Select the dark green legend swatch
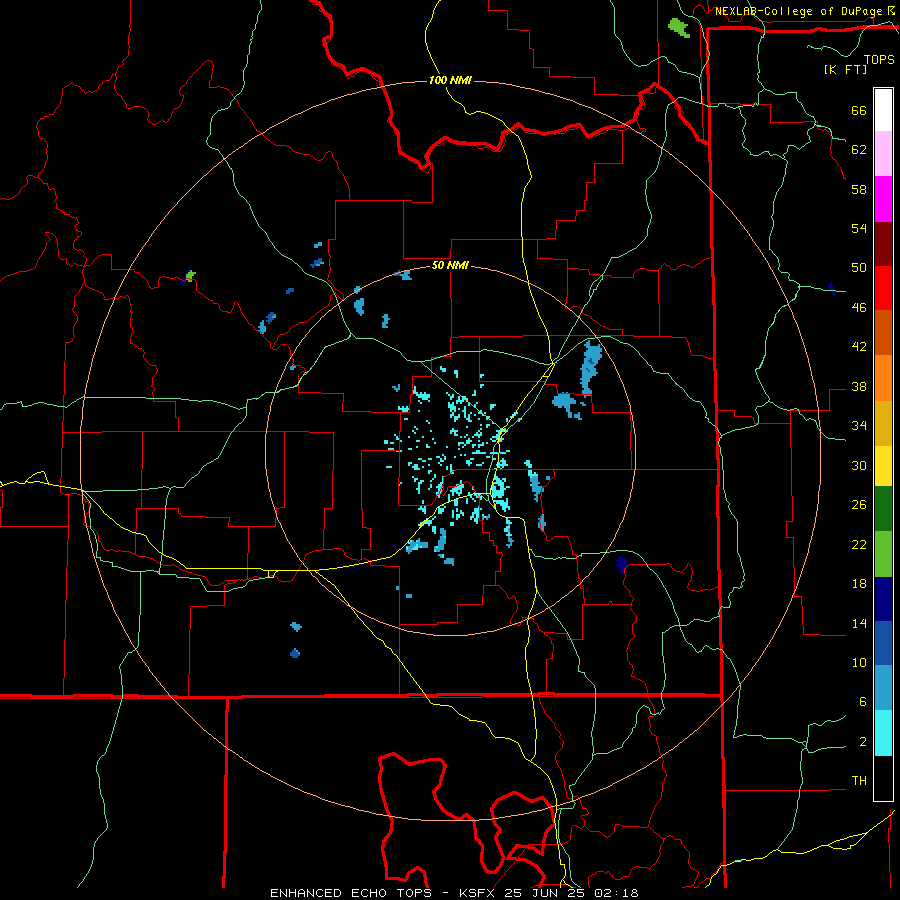 [x=883, y=509]
